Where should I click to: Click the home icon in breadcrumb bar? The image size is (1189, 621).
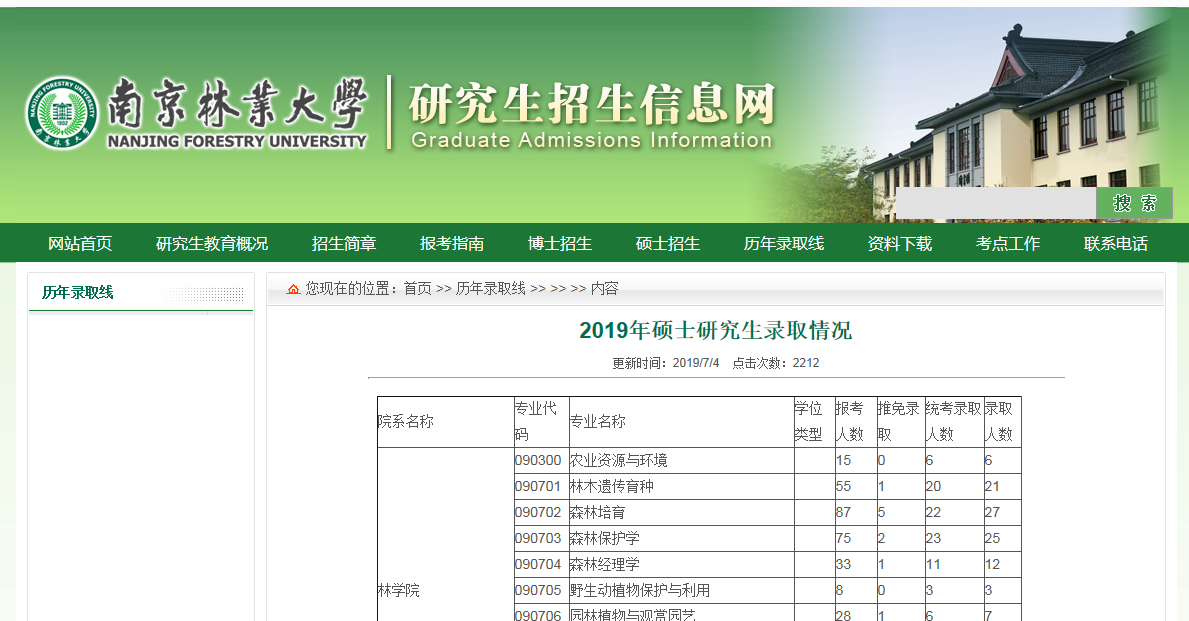[293, 289]
